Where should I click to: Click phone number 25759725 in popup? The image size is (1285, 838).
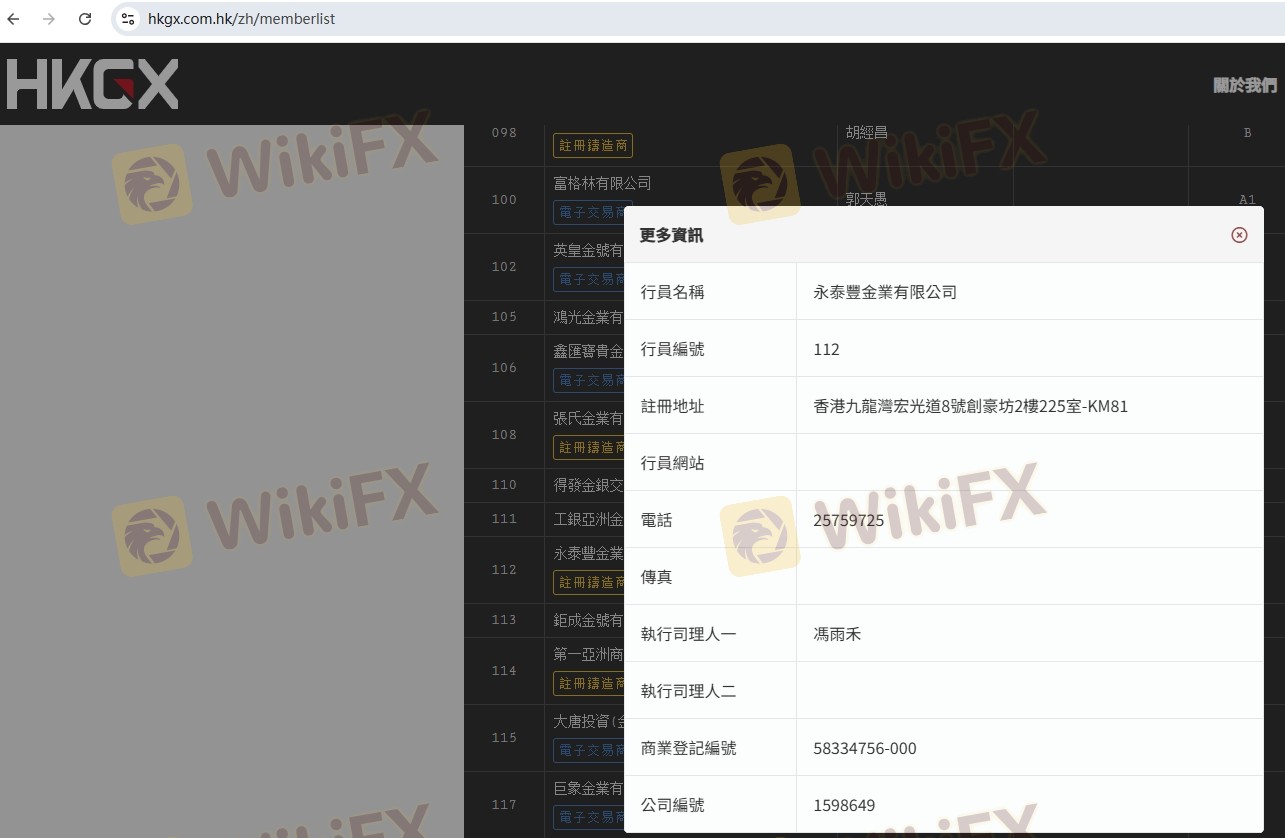click(x=848, y=520)
